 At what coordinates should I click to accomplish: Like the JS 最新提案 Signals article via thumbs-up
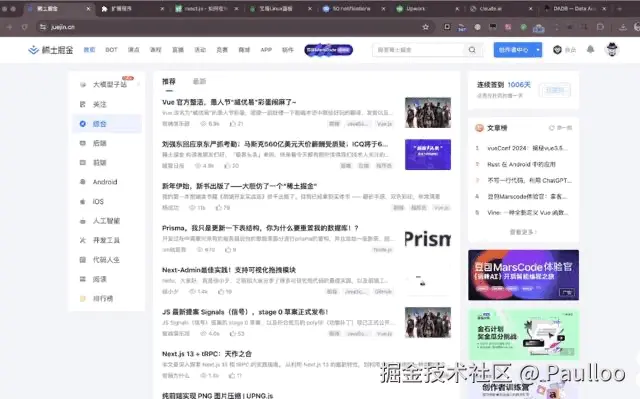233,334
